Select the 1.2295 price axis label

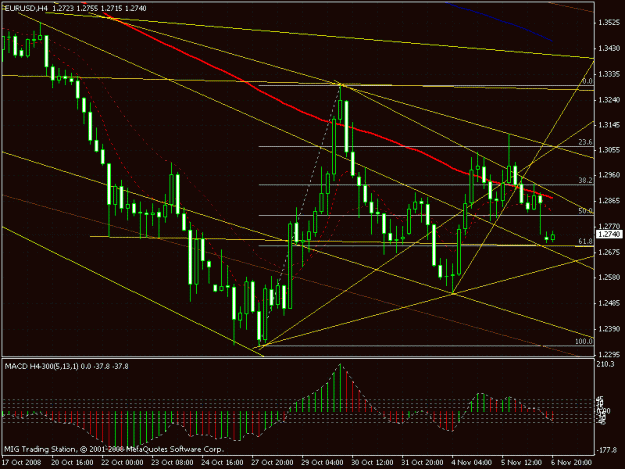click(x=609, y=354)
